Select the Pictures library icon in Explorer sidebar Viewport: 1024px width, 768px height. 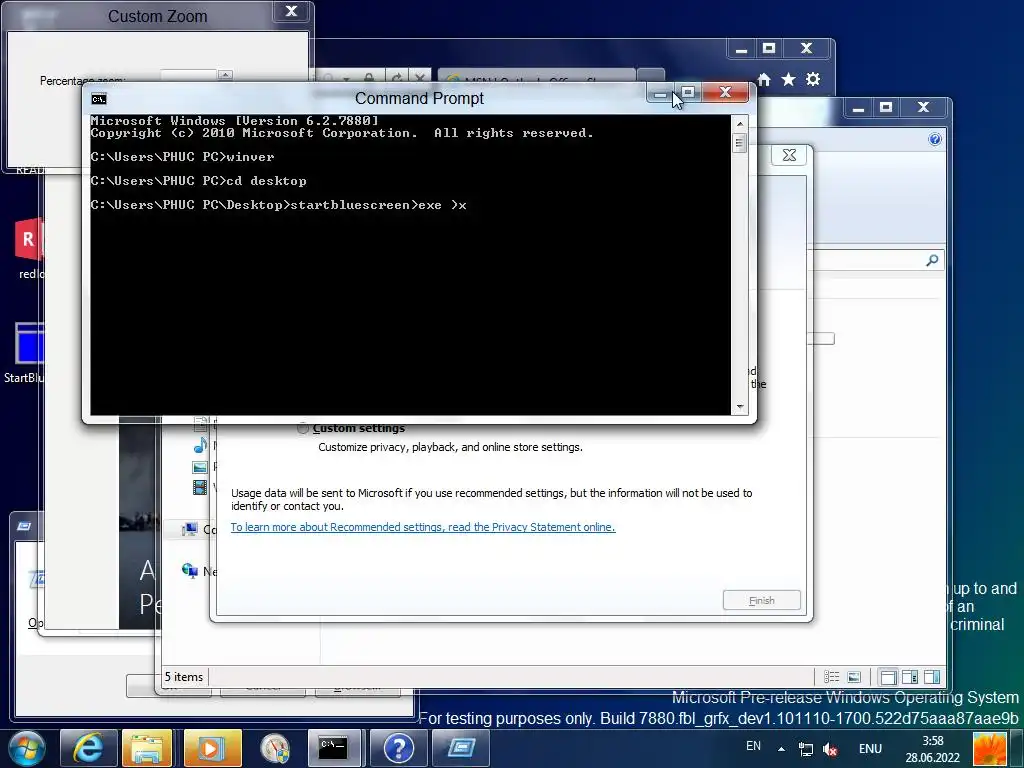coord(200,467)
